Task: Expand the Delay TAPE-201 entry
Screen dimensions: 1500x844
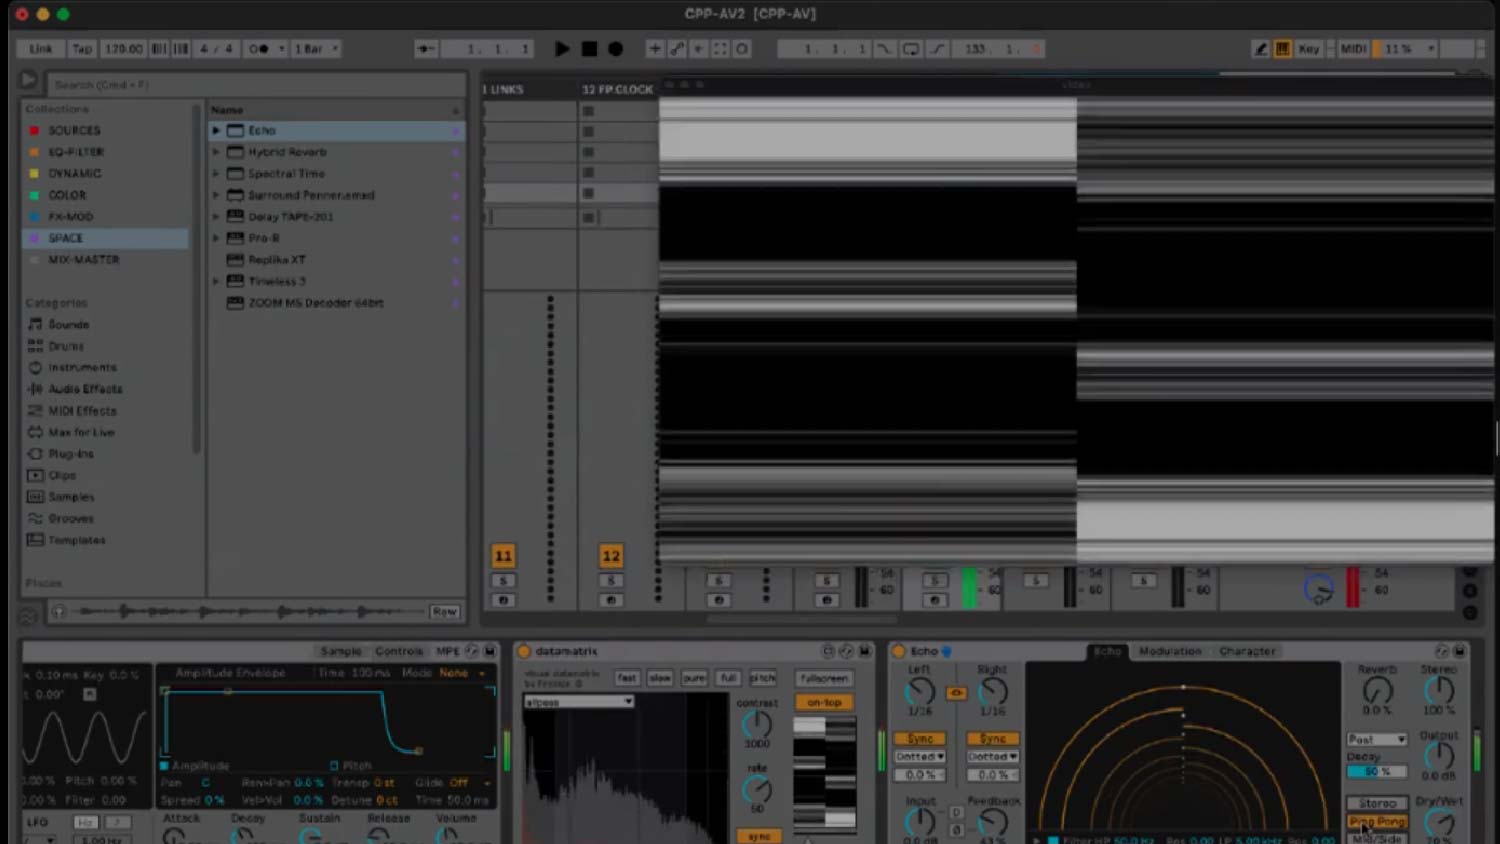Action: pos(216,216)
